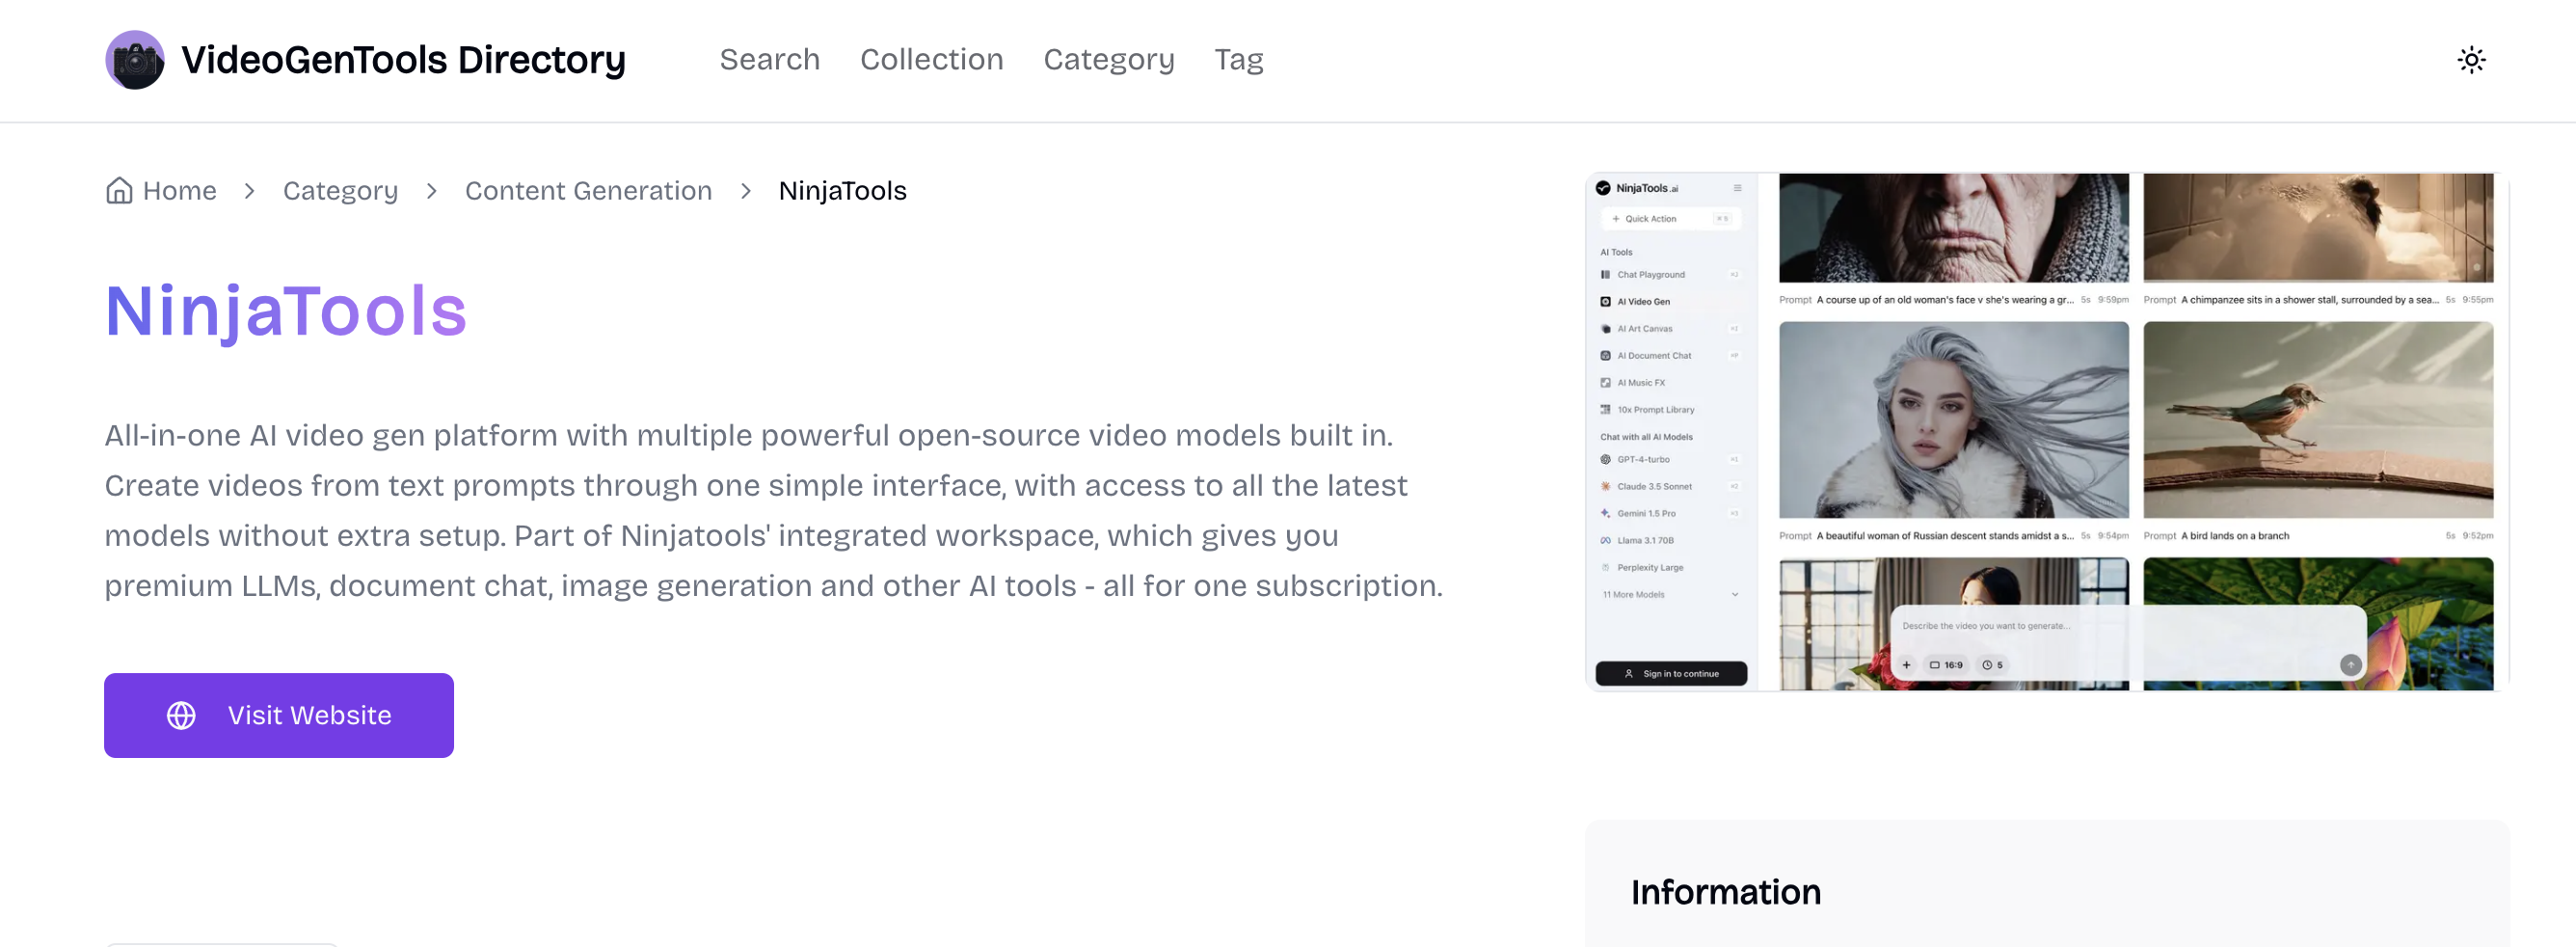Click the Information section heading
This screenshot has height=947, width=2576.
click(x=1725, y=891)
